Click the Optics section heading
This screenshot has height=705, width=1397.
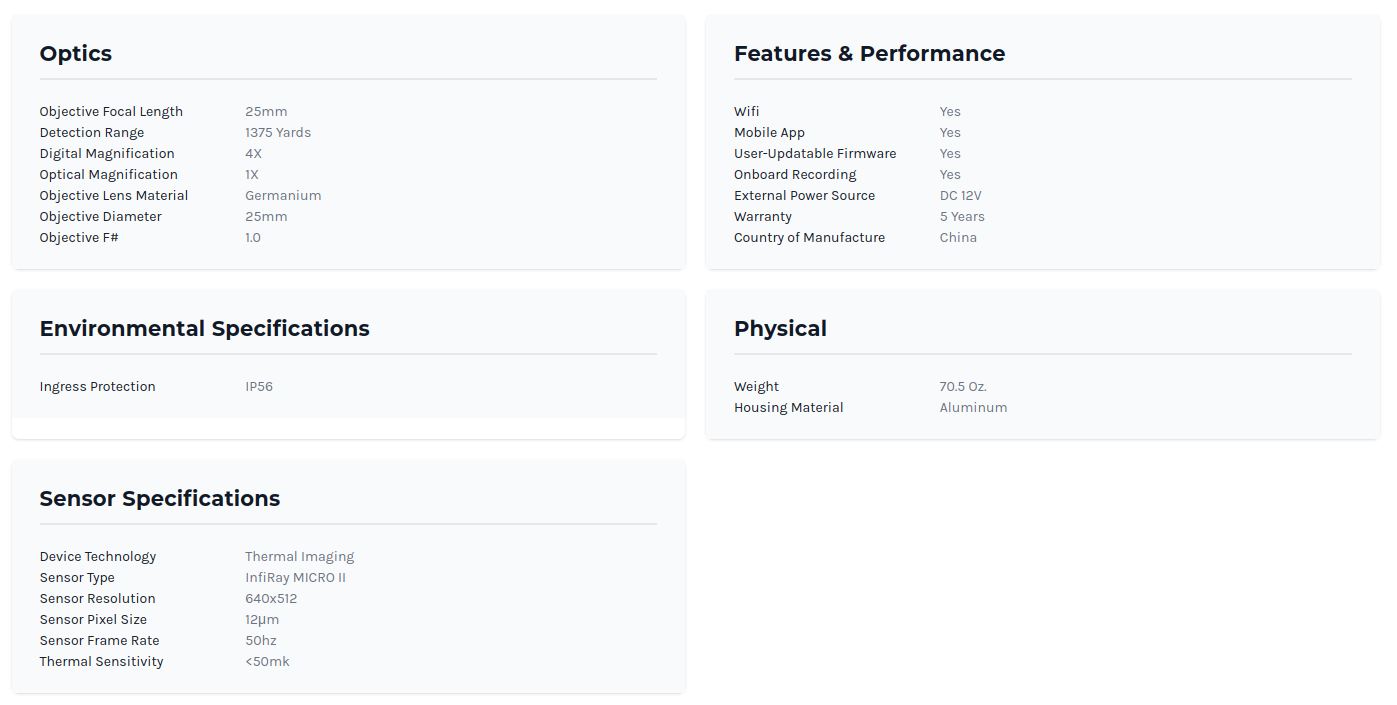[76, 54]
